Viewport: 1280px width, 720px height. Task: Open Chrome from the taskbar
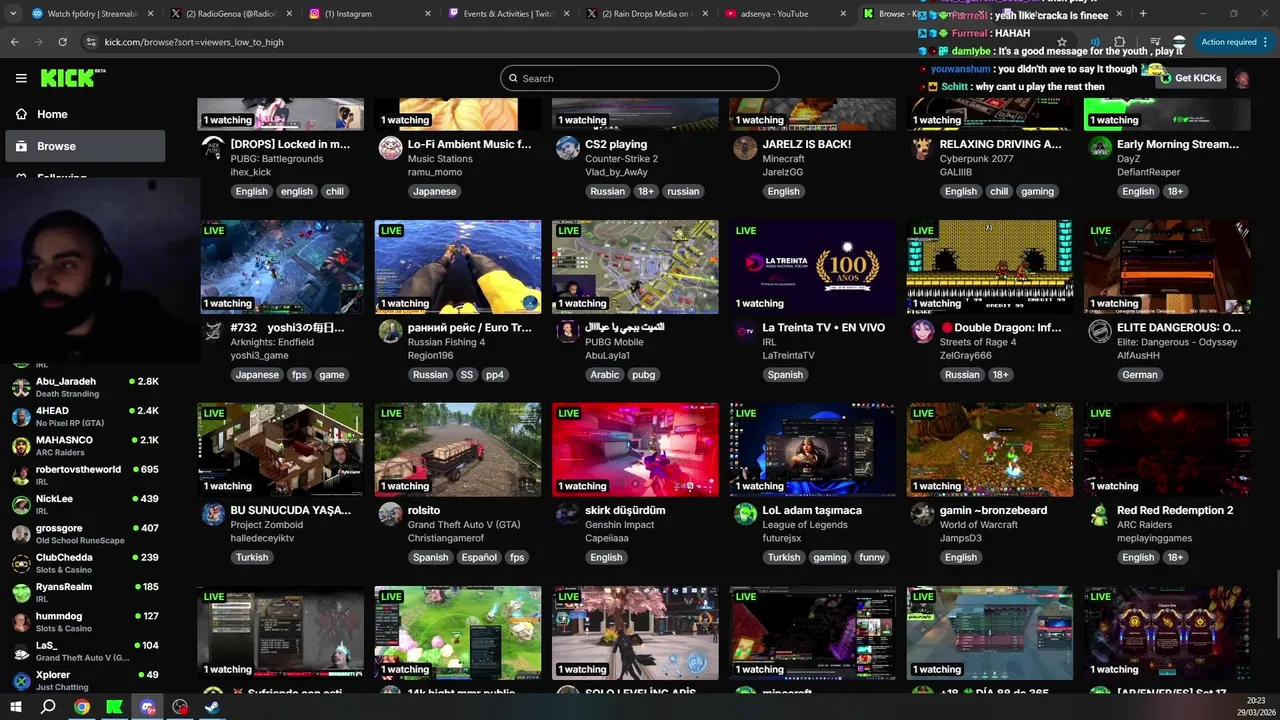[81, 707]
